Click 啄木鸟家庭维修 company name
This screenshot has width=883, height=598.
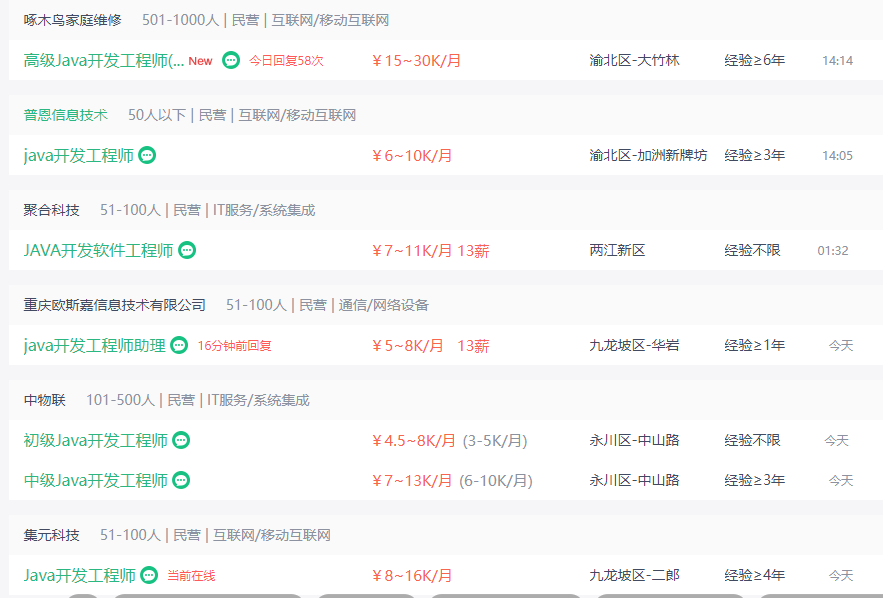pos(73,20)
